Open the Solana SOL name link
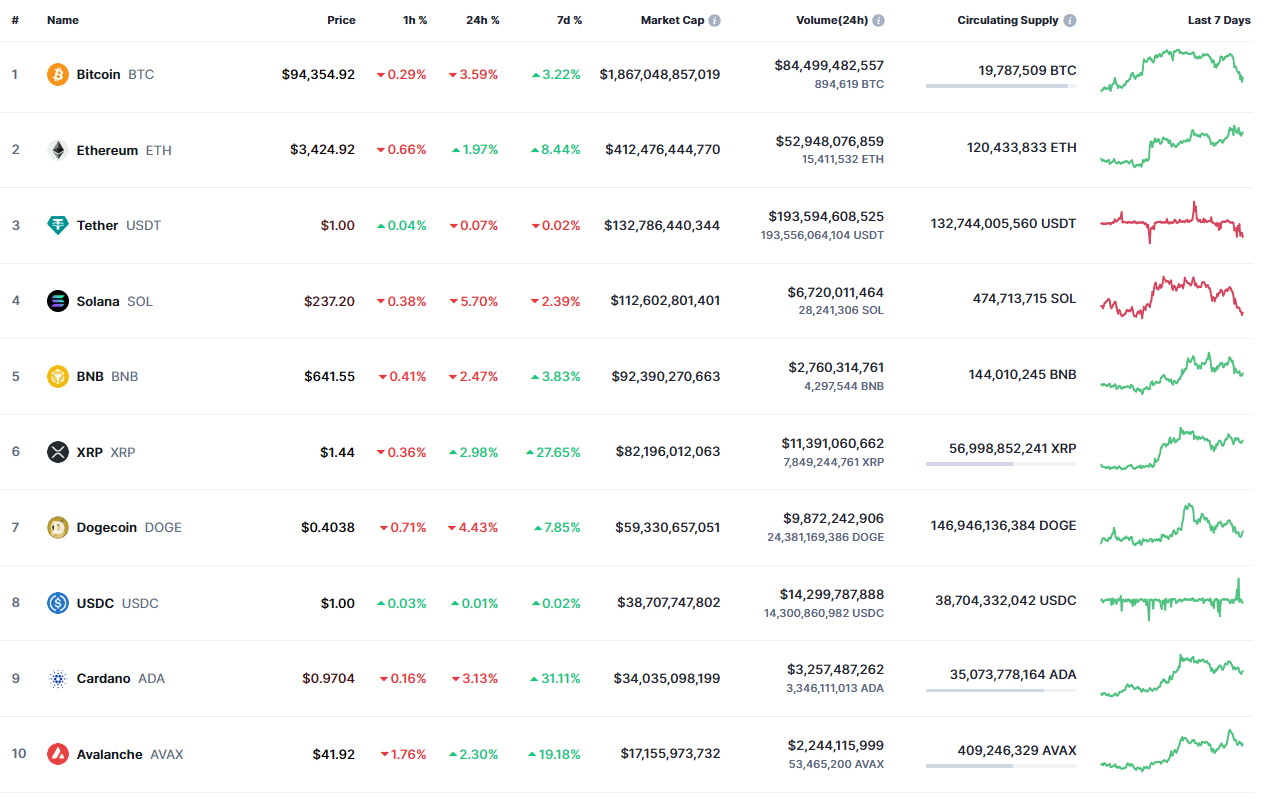This screenshot has width=1276, height=799. point(114,301)
